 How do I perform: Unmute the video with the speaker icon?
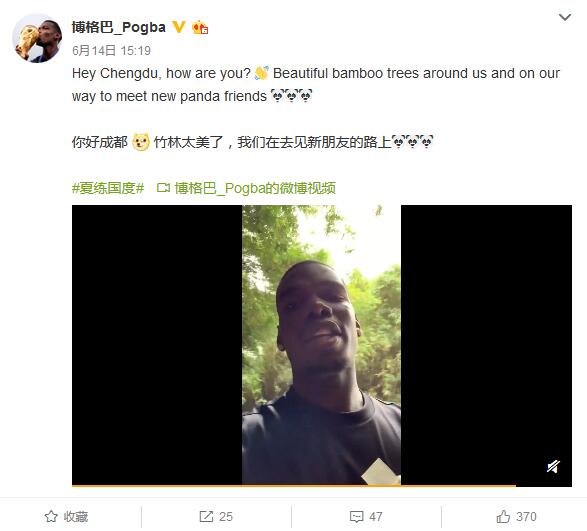553,467
